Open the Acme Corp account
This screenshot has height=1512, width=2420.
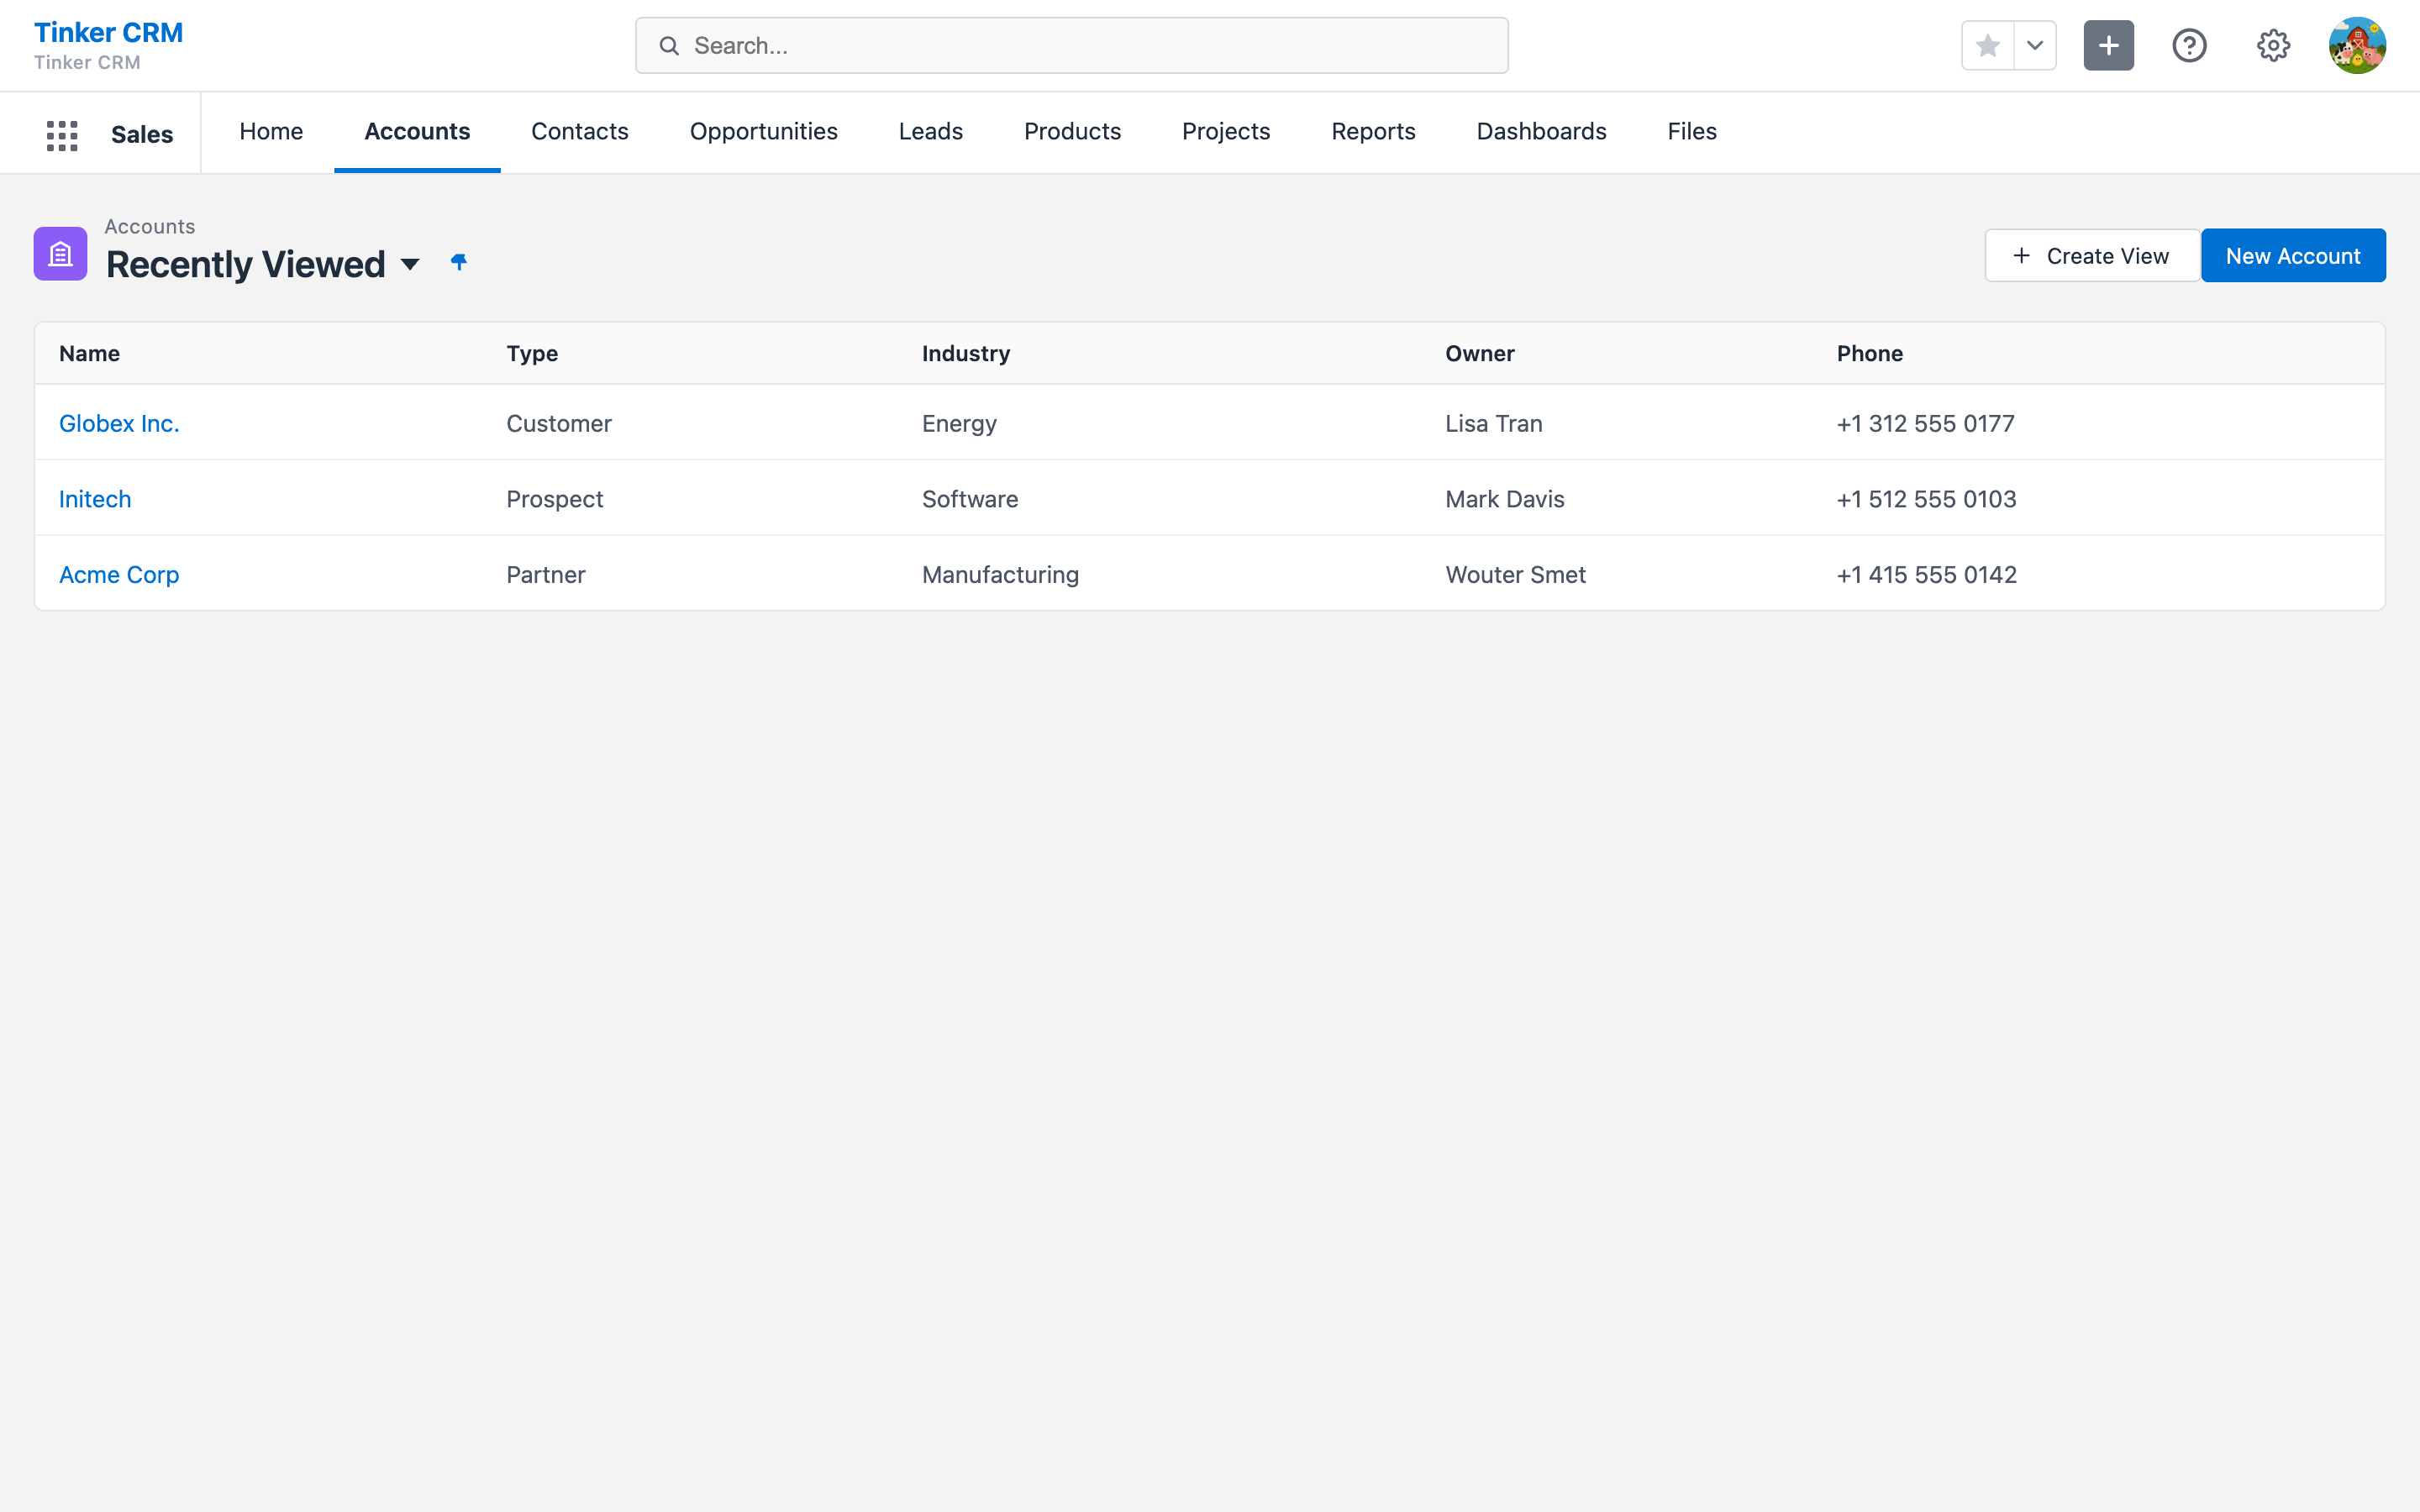click(x=119, y=575)
